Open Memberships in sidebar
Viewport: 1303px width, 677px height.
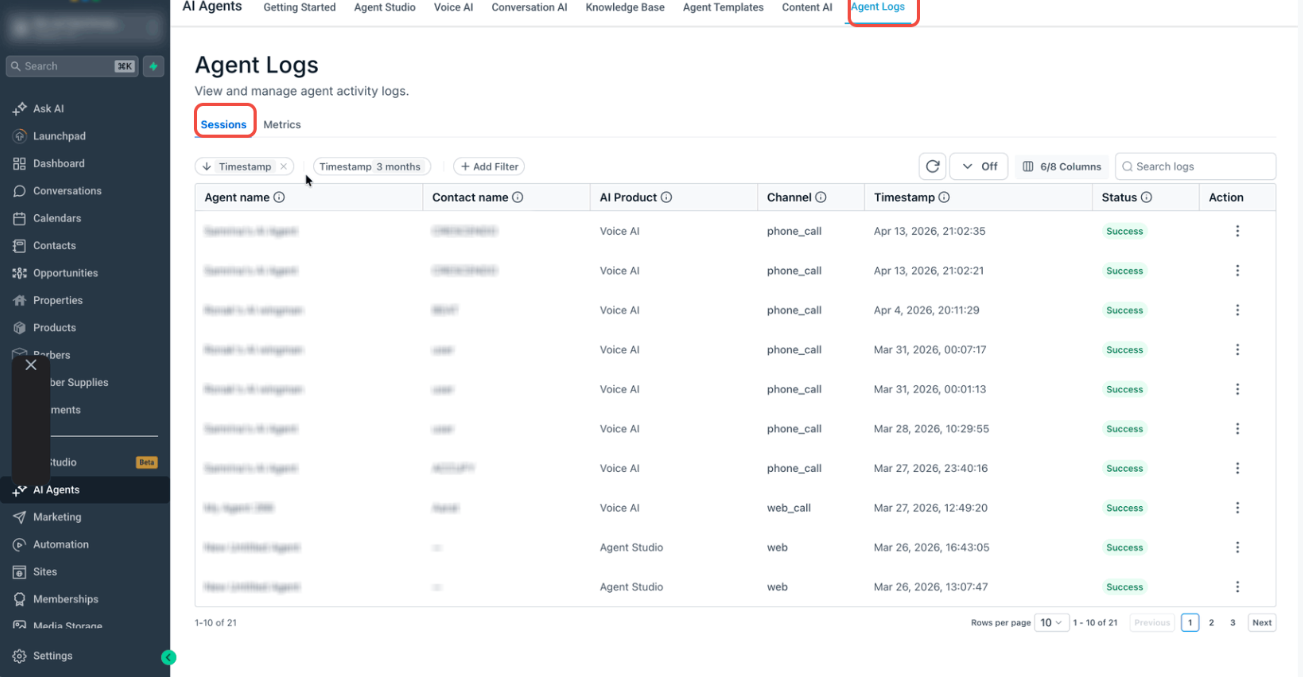click(x=65, y=599)
